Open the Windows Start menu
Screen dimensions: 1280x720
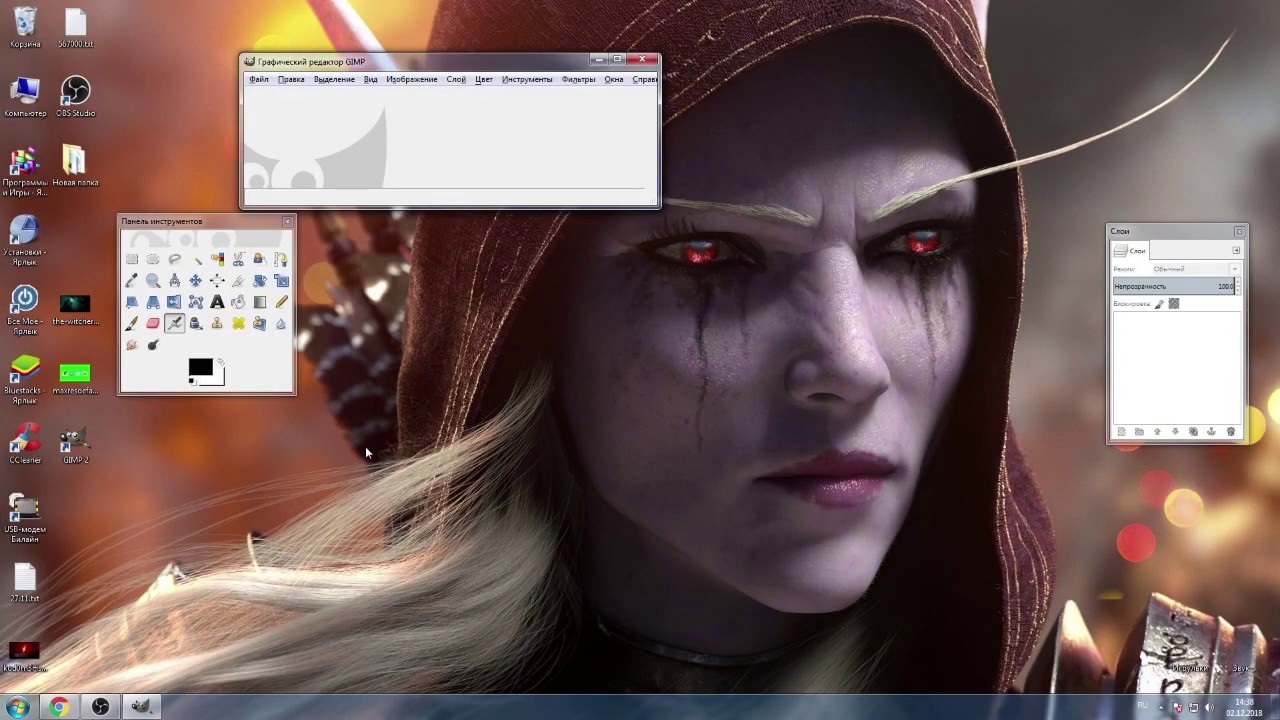tap(18, 707)
